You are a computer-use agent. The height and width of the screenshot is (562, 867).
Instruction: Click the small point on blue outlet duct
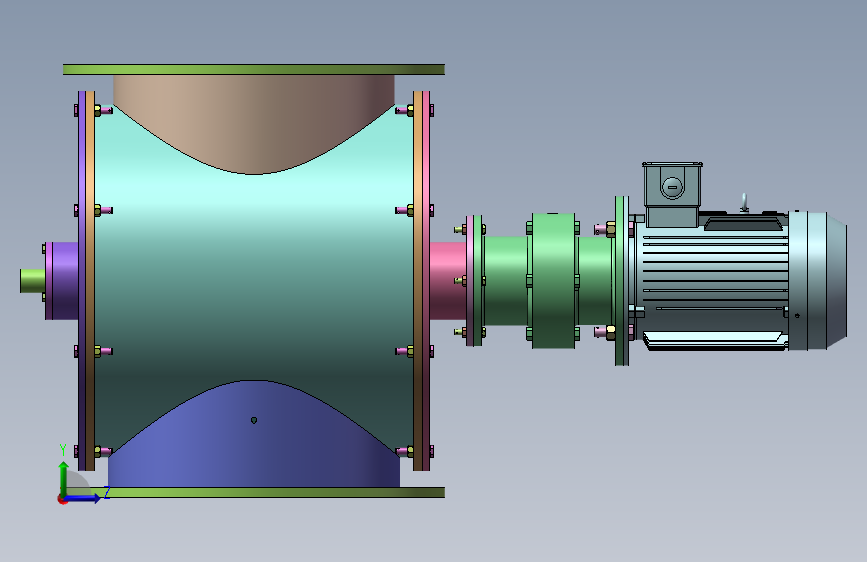(254, 420)
